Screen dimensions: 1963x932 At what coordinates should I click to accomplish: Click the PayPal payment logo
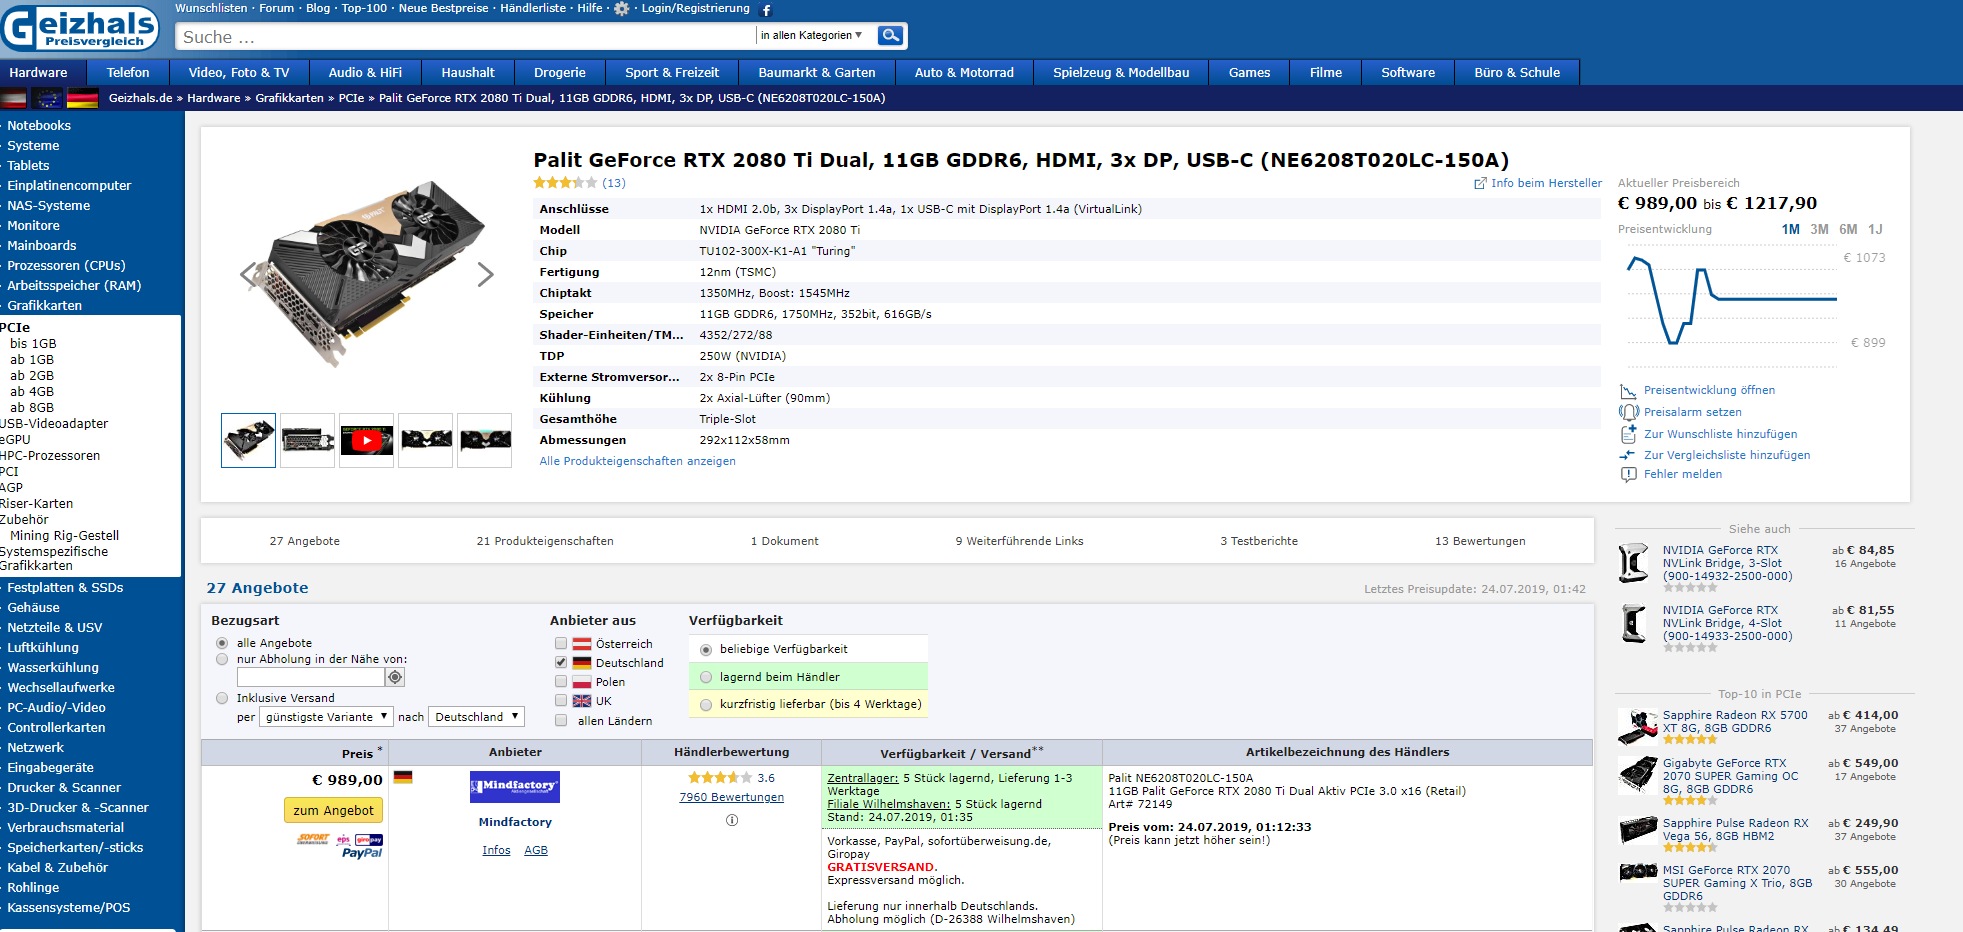[361, 853]
